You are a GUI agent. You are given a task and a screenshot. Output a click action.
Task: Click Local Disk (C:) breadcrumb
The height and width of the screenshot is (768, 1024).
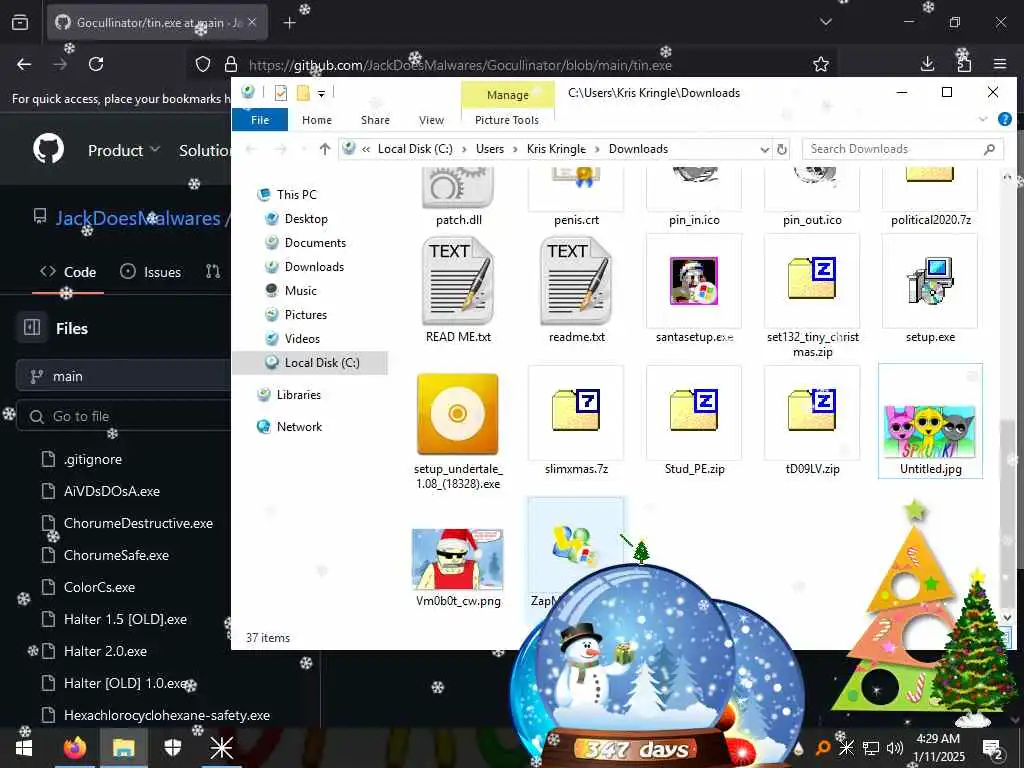415,149
